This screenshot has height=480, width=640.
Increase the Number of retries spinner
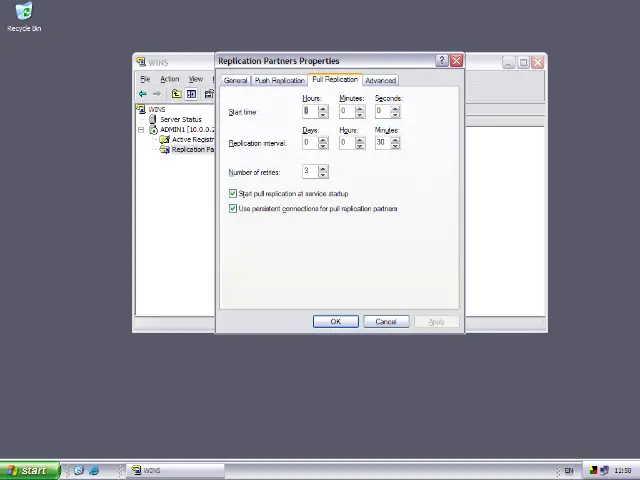tap(322, 169)
